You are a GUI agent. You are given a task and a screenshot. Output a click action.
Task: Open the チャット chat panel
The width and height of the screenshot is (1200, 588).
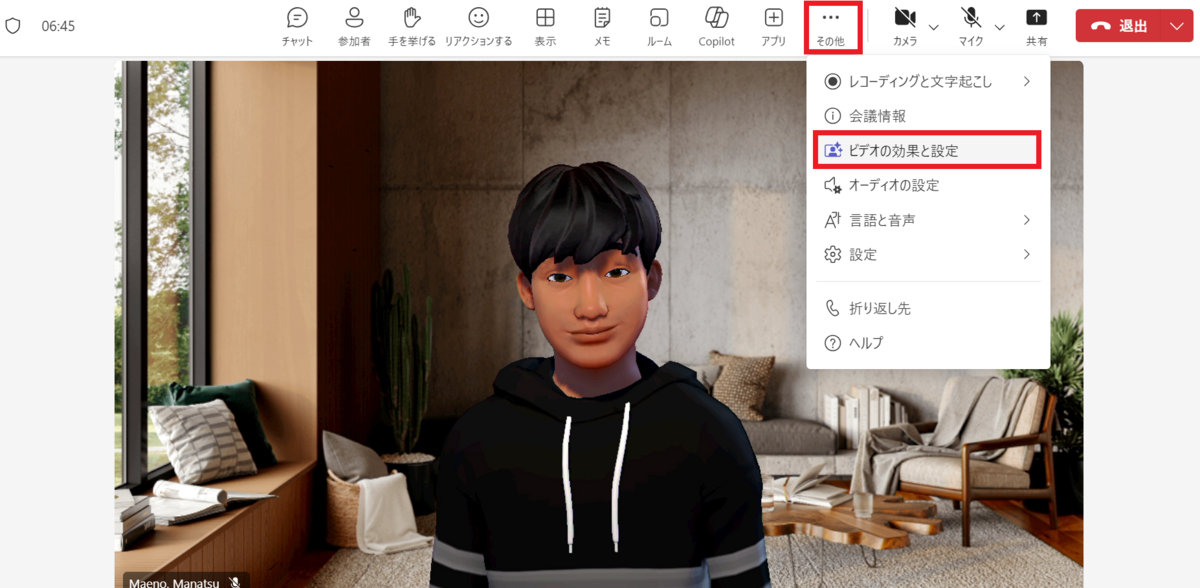[297, 27]
